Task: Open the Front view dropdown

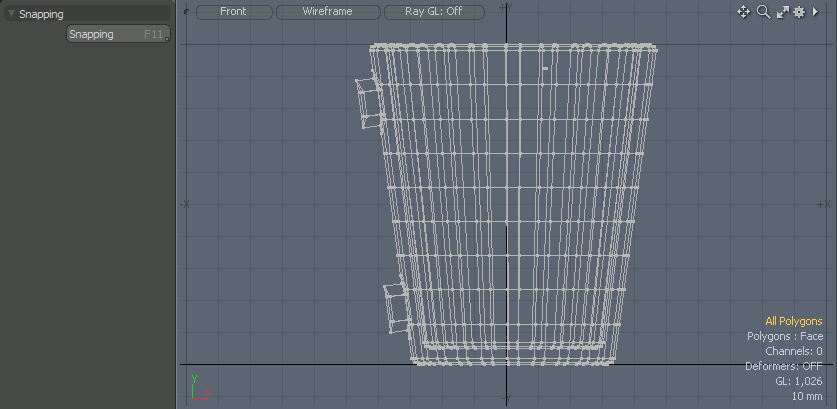Action: [233, 12]
